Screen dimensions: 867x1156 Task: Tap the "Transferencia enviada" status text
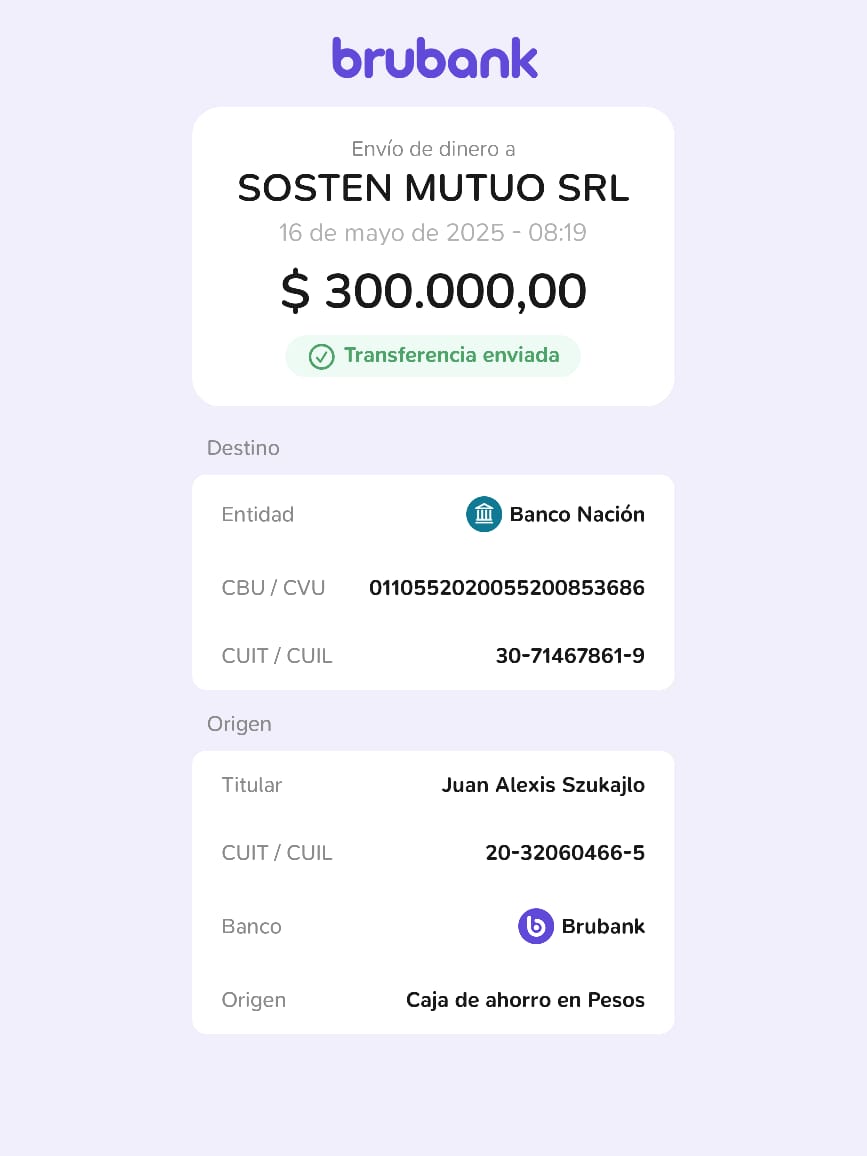click(x=451, y=356)
